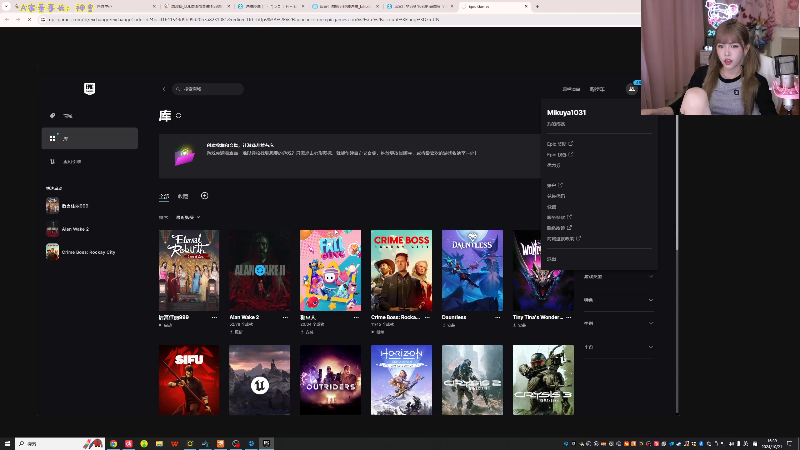Viewport: 800px width, 450px height.
Task: Click the refresh icon next to 库 heading
Action: (x=179, y=116)
